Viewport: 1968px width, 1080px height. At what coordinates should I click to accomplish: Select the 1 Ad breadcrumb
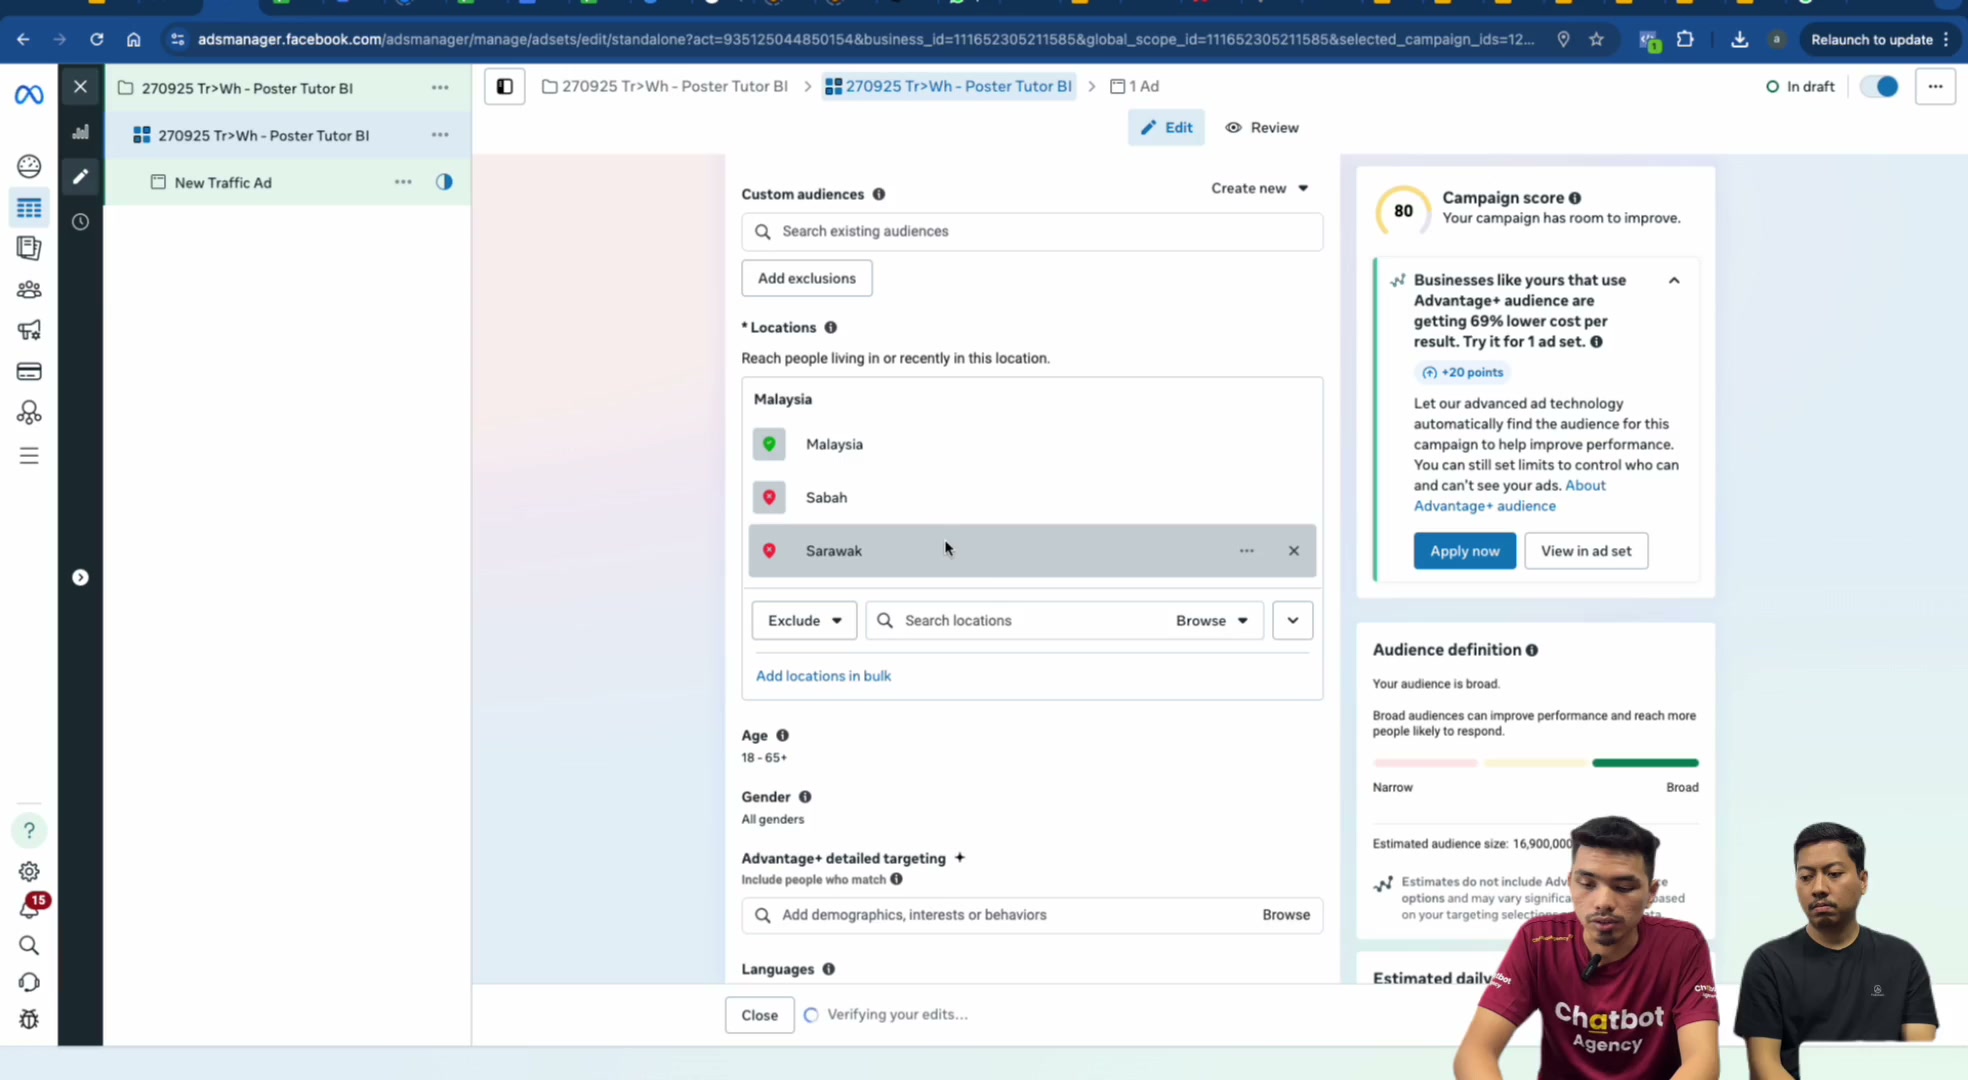tap(1135, 87)
